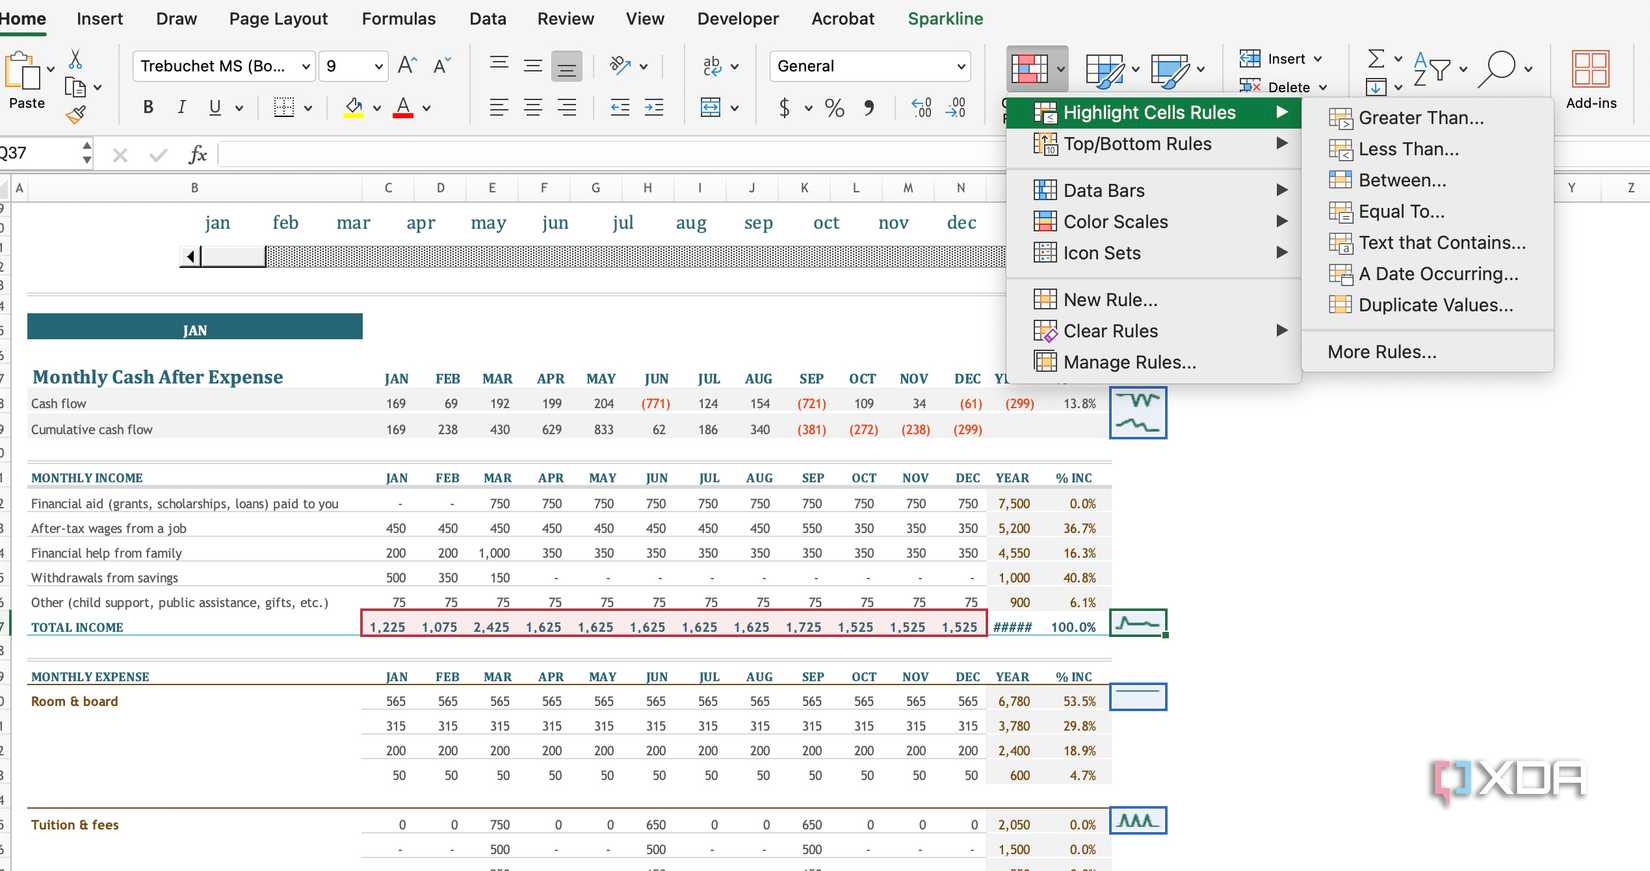1650x871 pixels.
Task: Toggle underline formatting
Action: coord(215,107)
